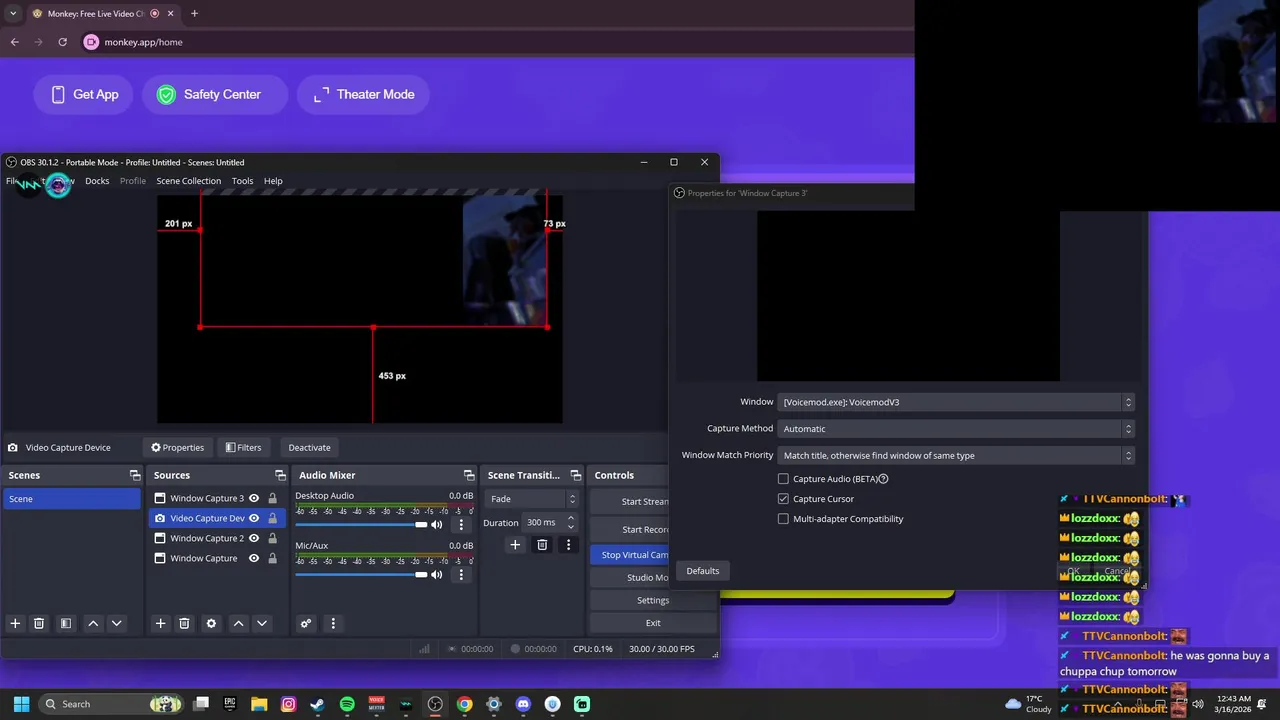Lock Window Capture 3 source

(x=272, y=498)
